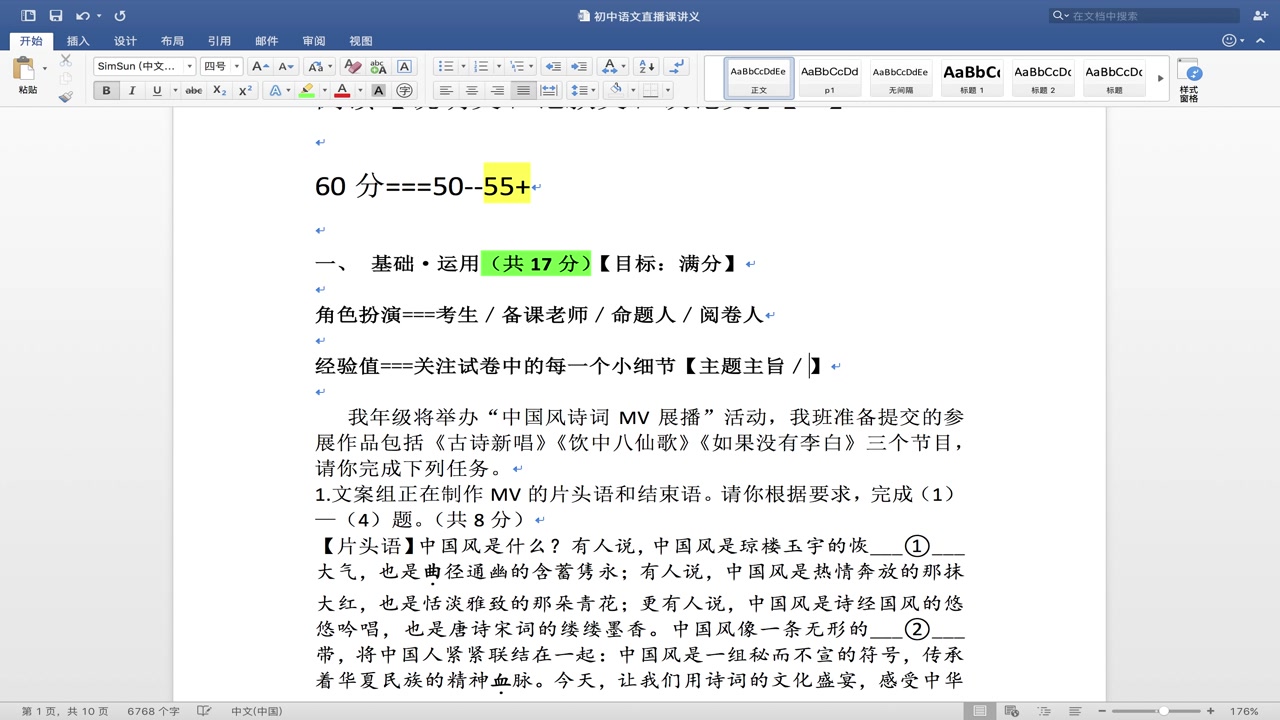Open the change case Aa dropdown
This screenshot has width=1280, height=720.
pos(319,66)
